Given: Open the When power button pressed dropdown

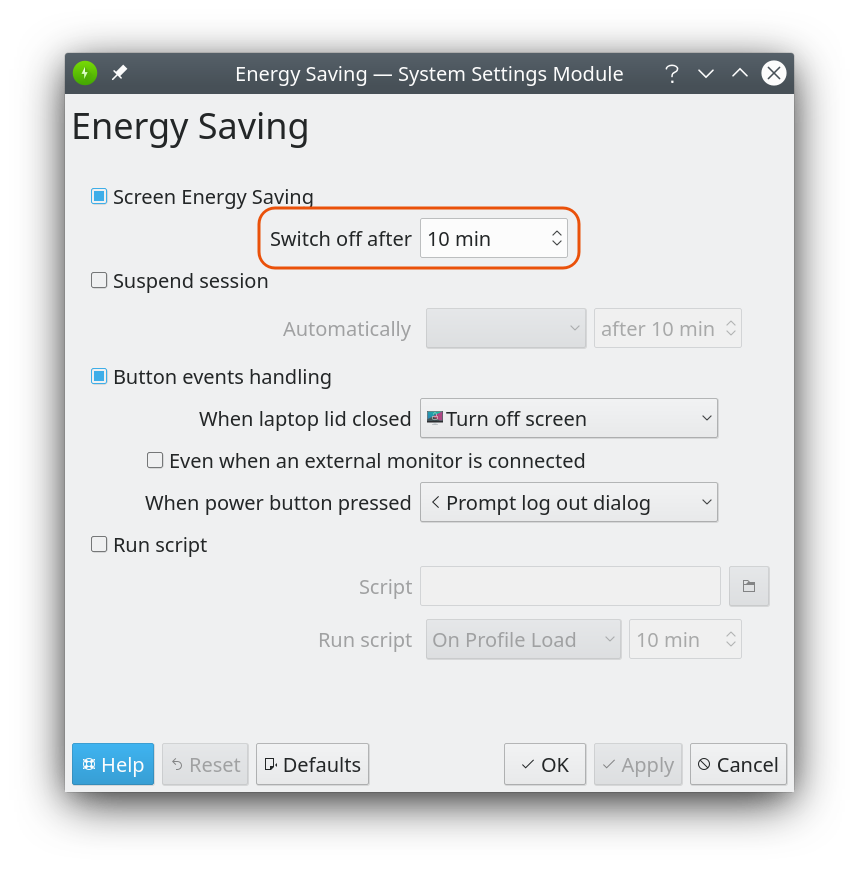Looking at the screenshot, I should [568, 503].
